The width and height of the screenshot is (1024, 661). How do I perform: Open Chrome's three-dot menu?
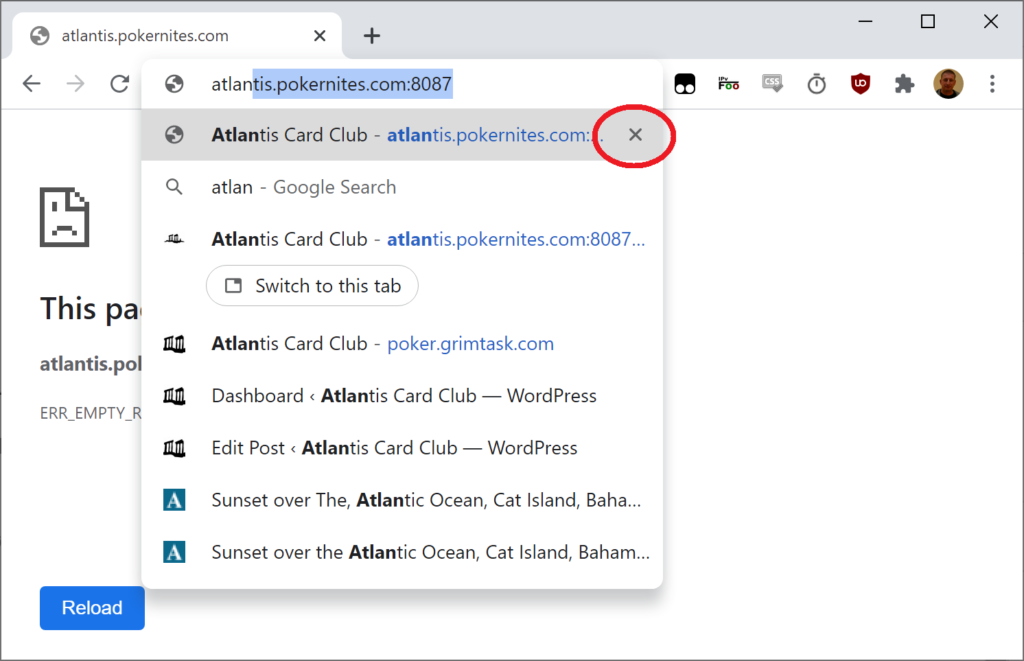coord(992,84)
